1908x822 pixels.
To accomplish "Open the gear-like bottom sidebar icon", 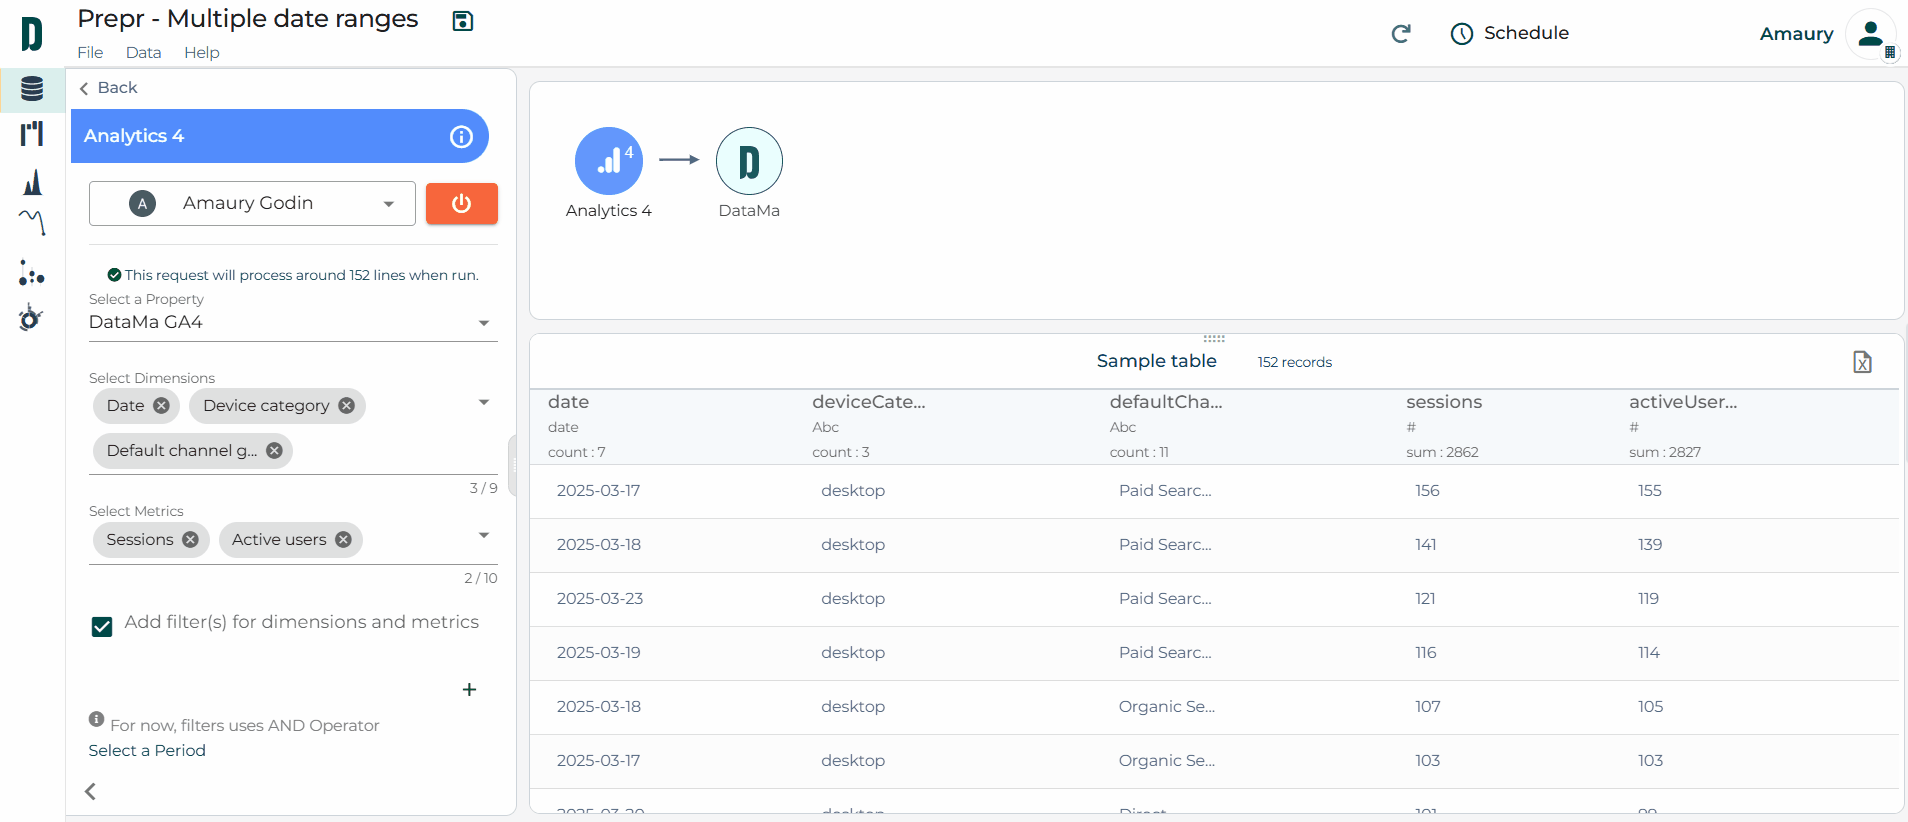I will (x=31, y=318).
